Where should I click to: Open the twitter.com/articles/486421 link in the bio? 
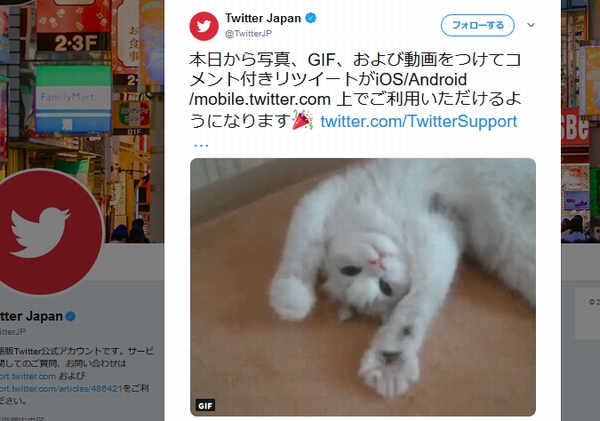61,389
